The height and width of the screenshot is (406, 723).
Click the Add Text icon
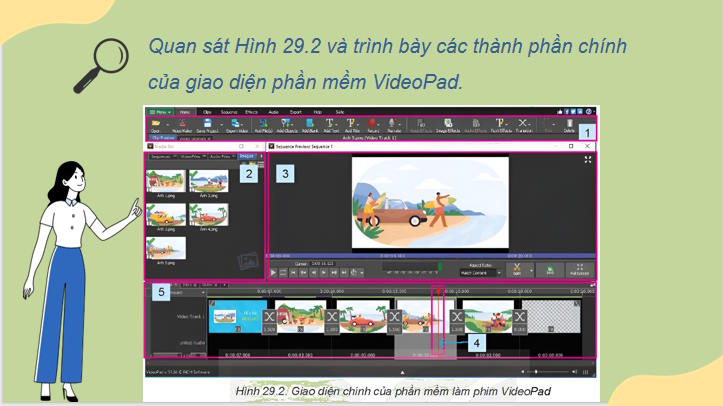tap(330, 125)
